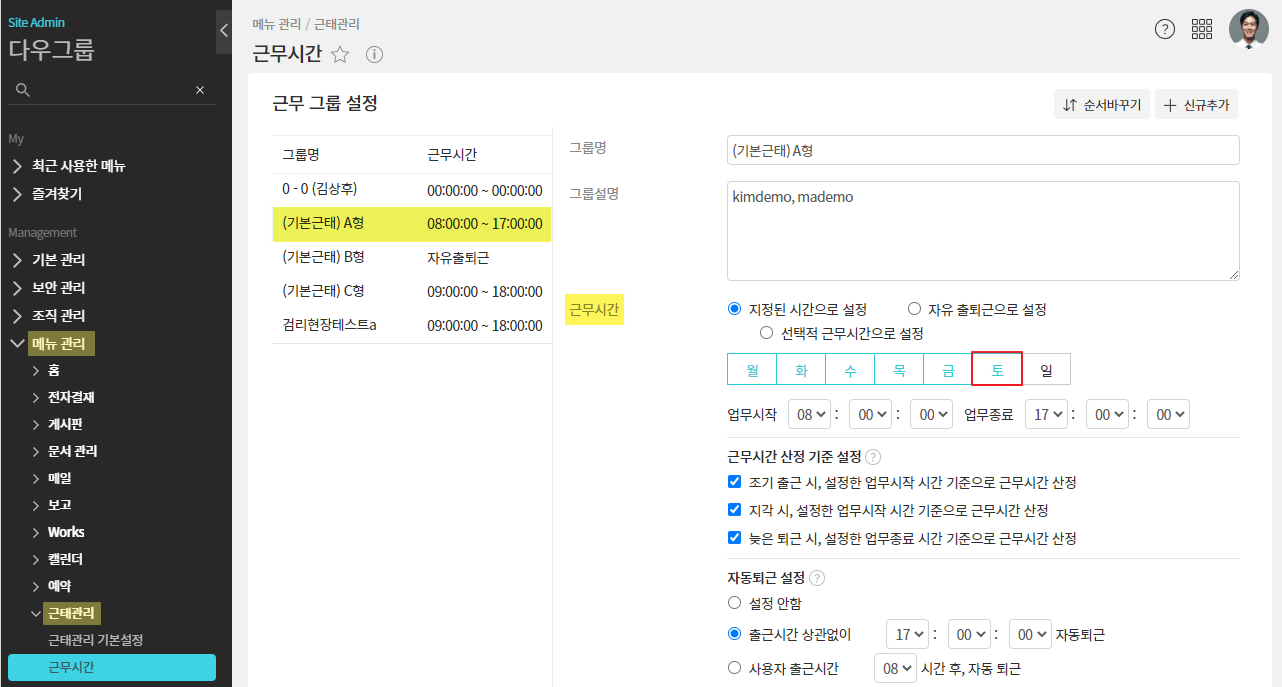Open the help question mark icon

(1165, 29)
